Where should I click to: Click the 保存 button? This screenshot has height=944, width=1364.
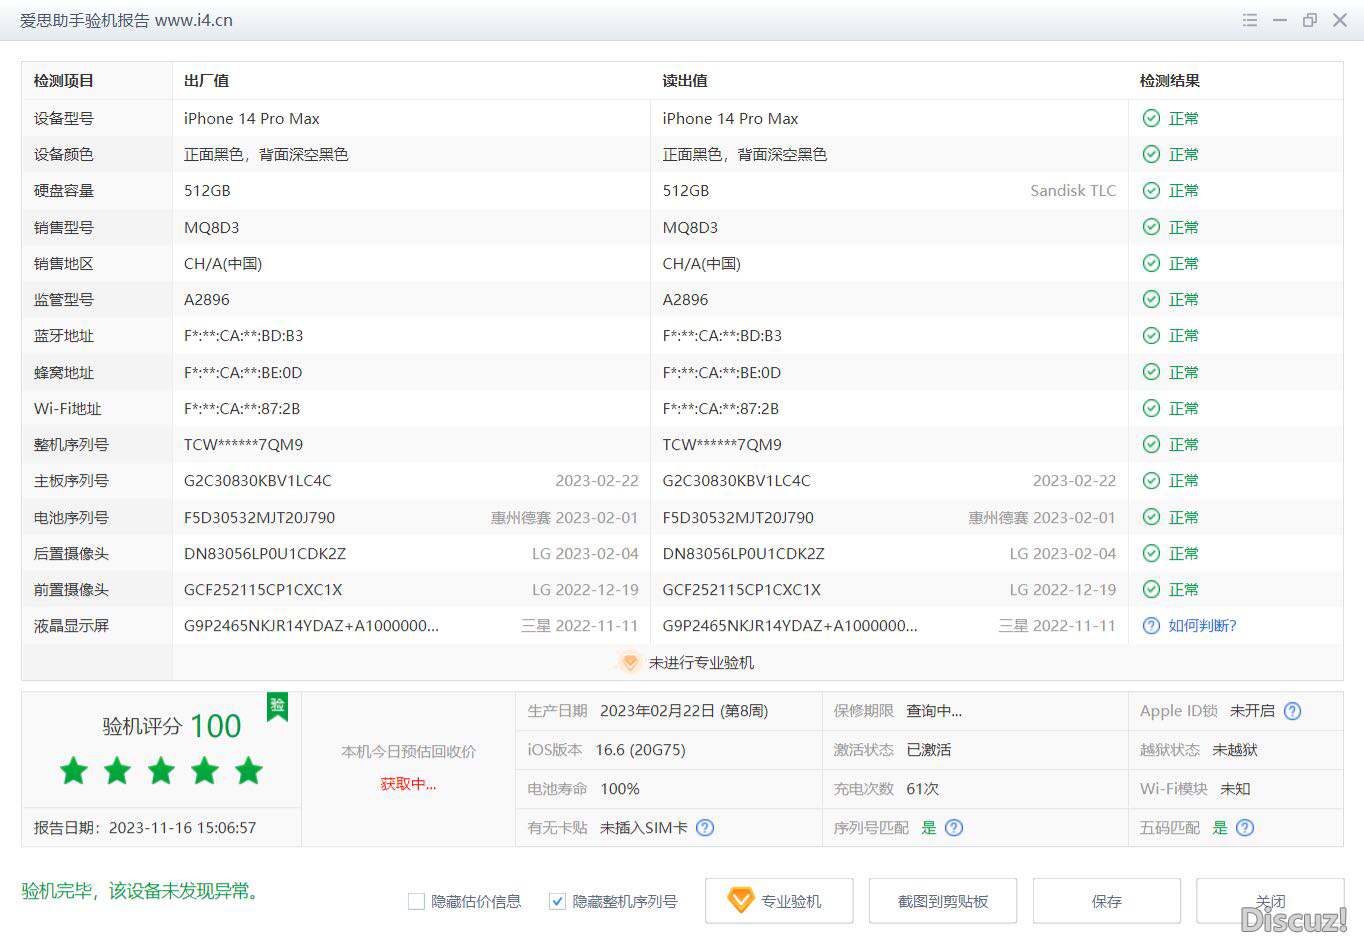pyautogui.click(x=1107, y=901)
